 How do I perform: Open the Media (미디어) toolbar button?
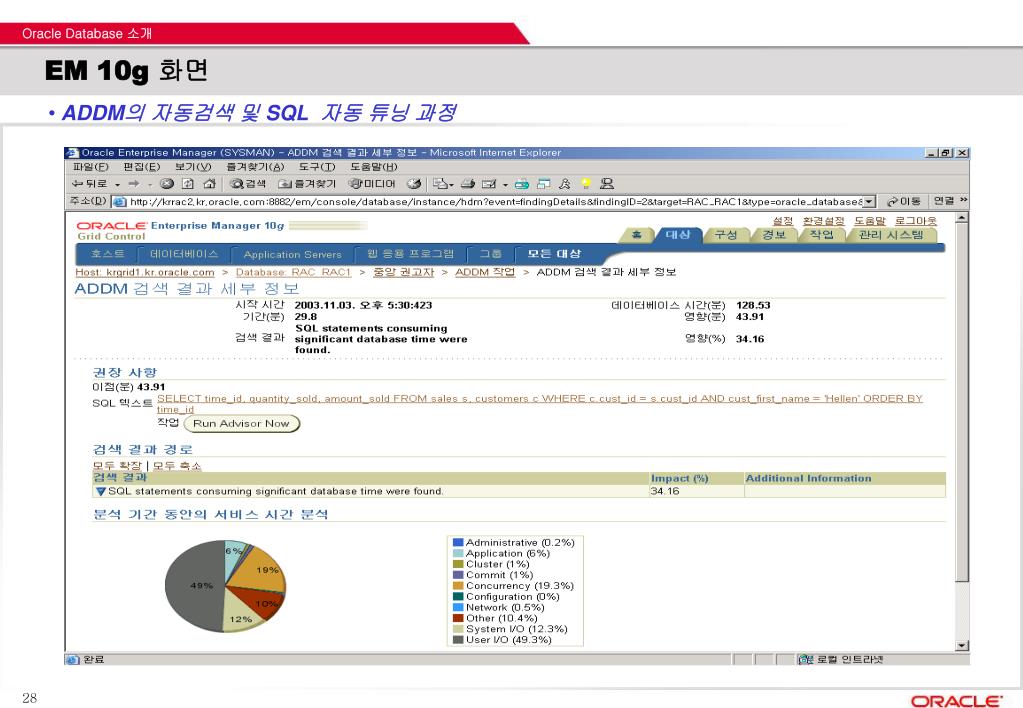[372, 184]
